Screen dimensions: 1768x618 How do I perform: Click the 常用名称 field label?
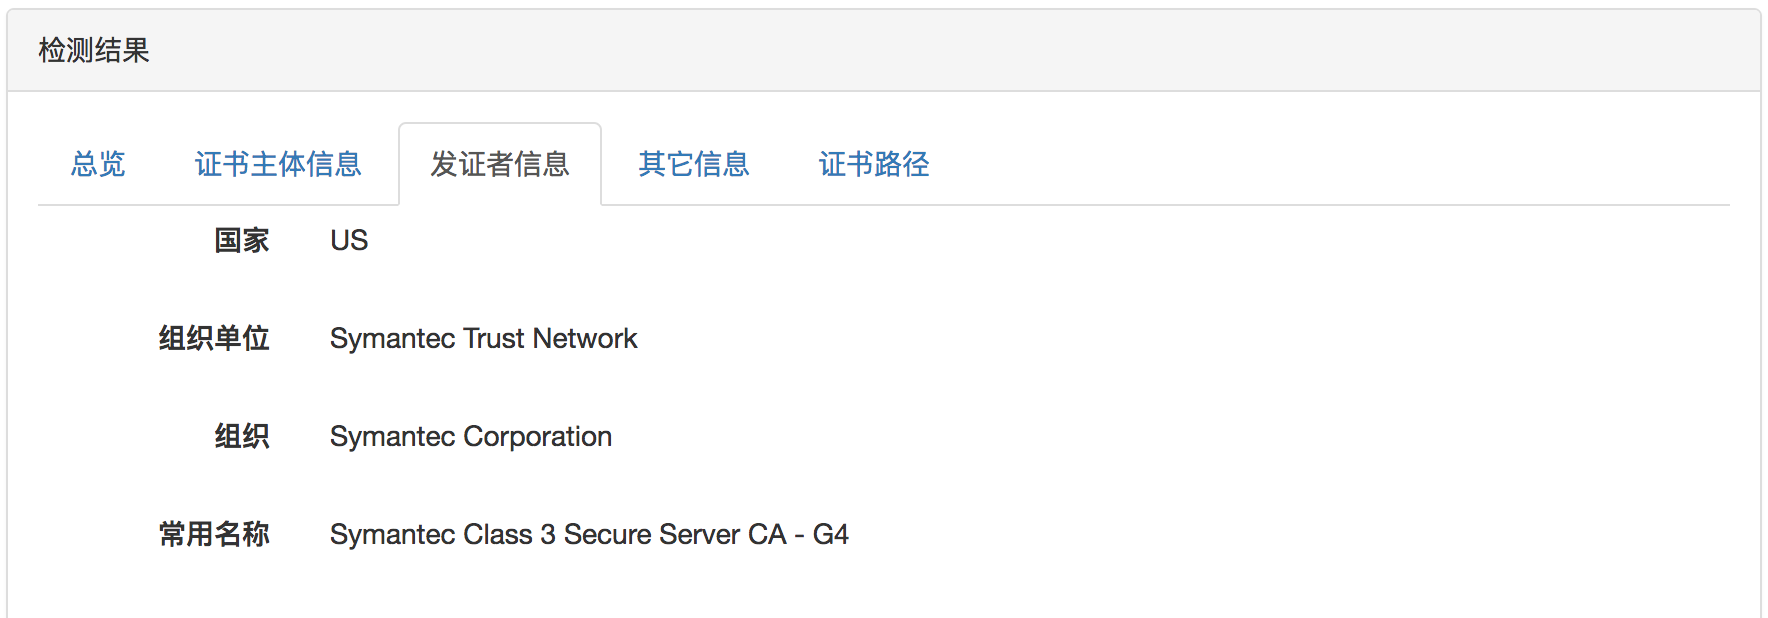pos(213,534)
